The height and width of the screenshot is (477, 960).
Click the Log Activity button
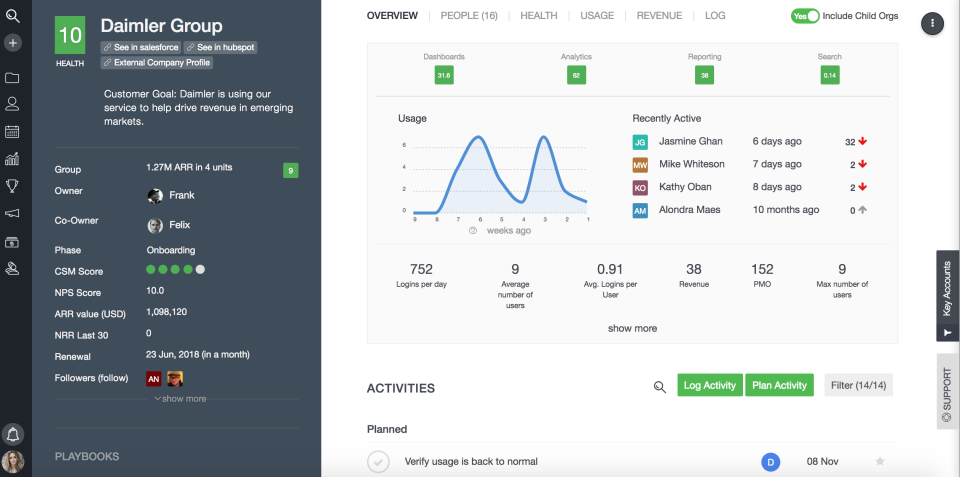pos(710,385)
